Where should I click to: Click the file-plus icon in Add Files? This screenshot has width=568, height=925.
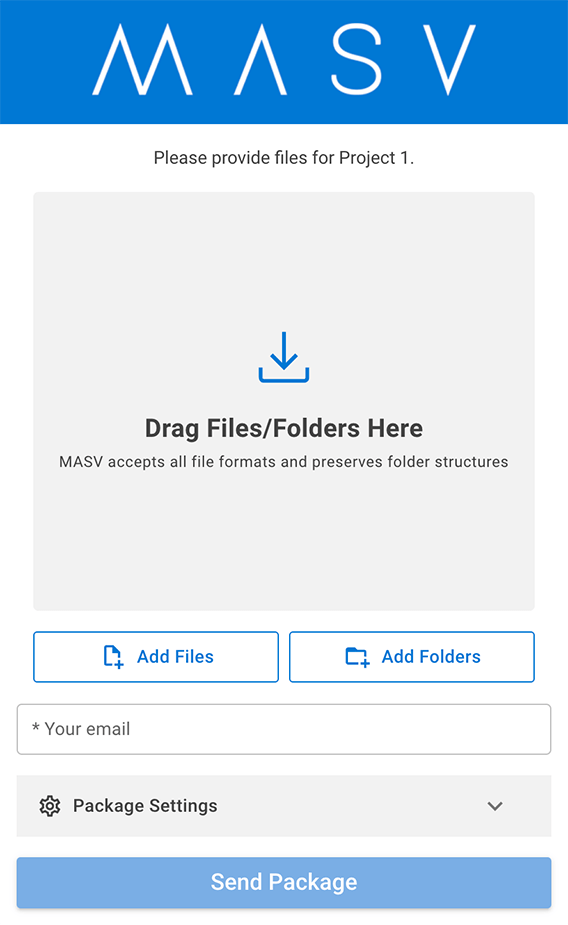pyautogui.click(x=113, y=657)
